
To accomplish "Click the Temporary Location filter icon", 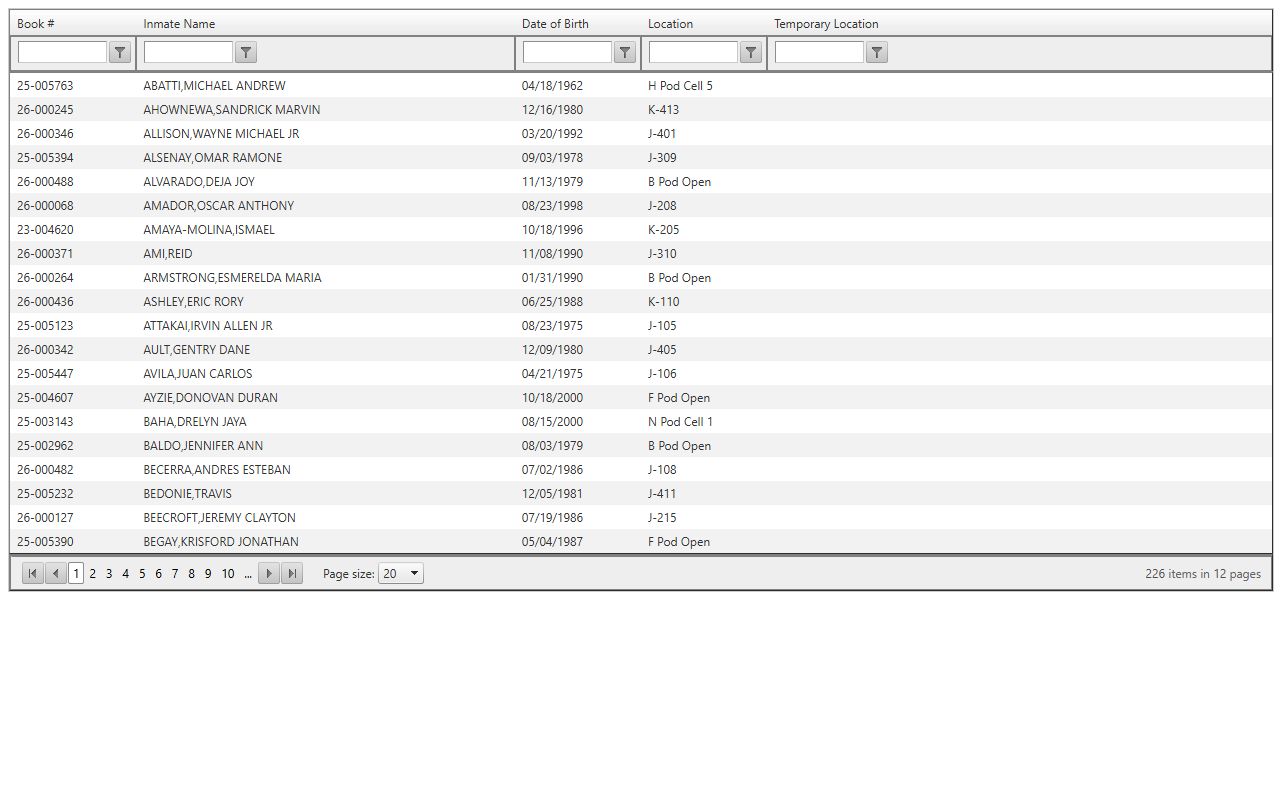I will pos(877,53).
